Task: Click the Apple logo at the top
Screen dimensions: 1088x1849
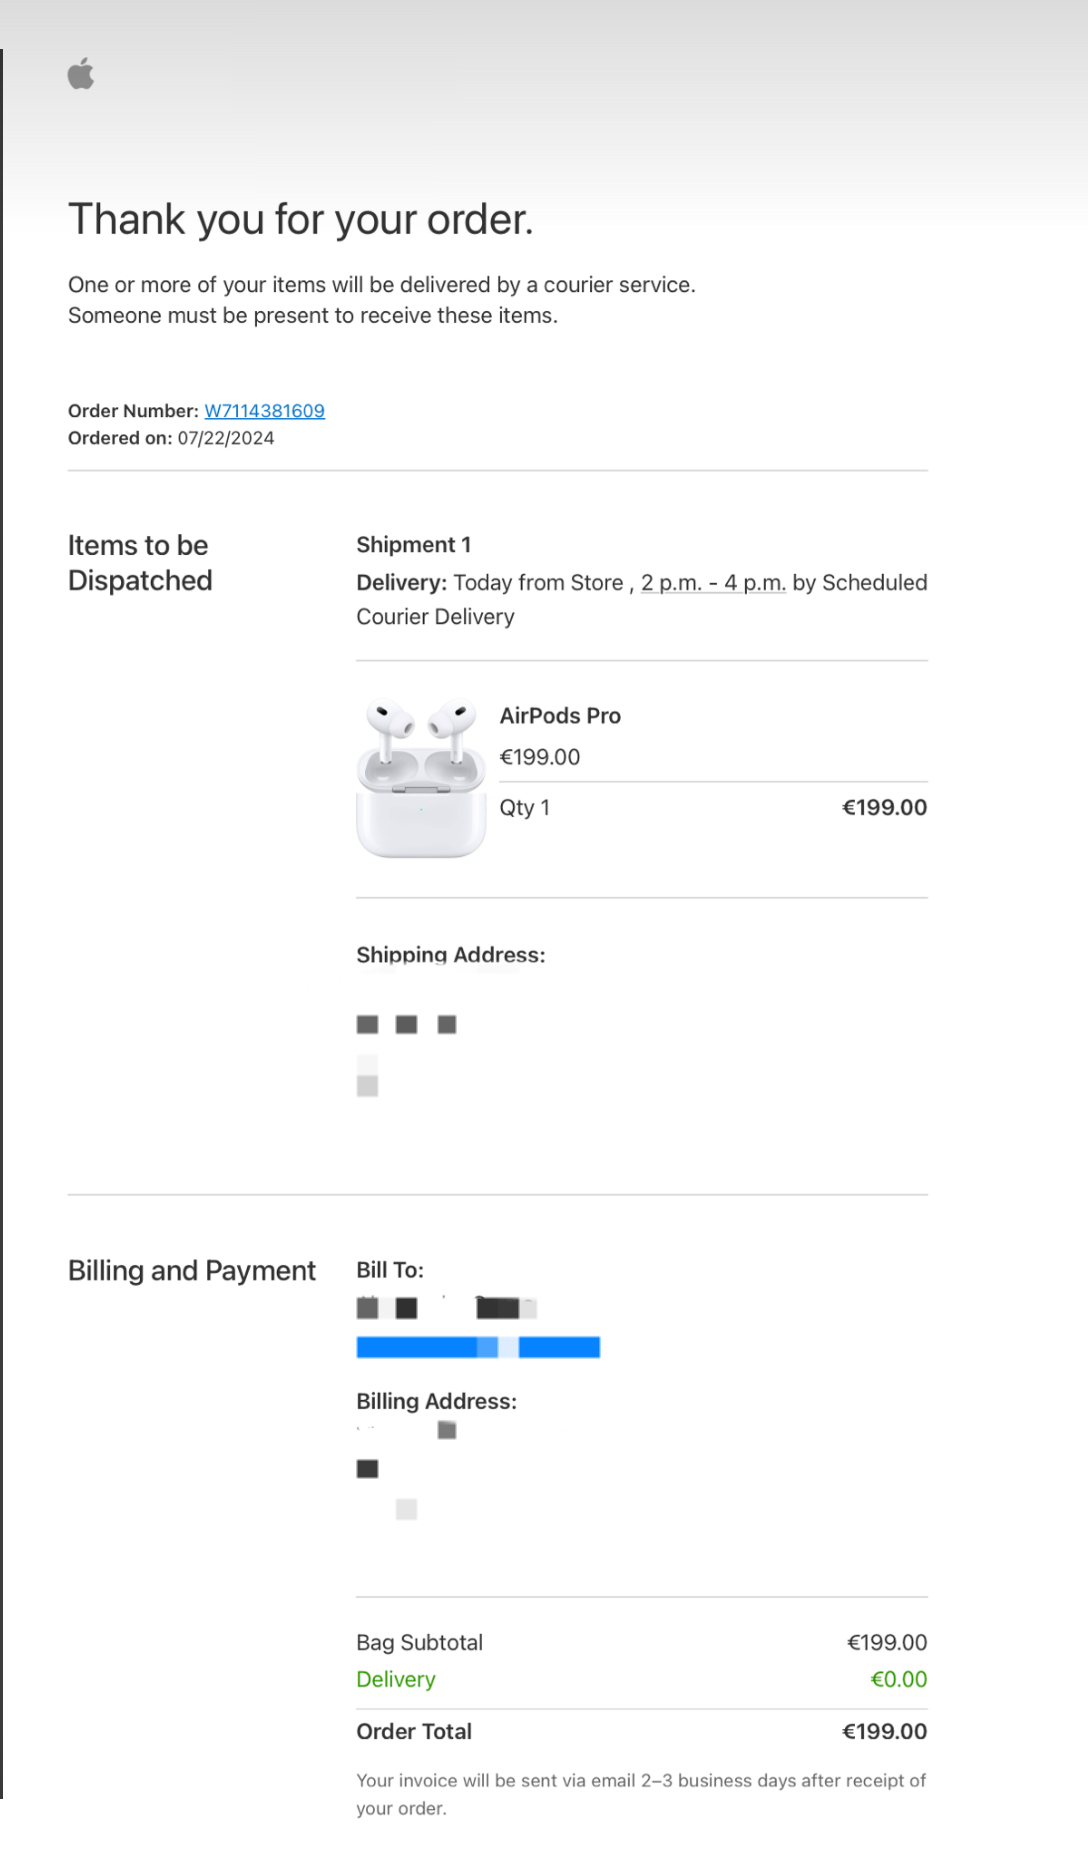Action: point(81,74)
